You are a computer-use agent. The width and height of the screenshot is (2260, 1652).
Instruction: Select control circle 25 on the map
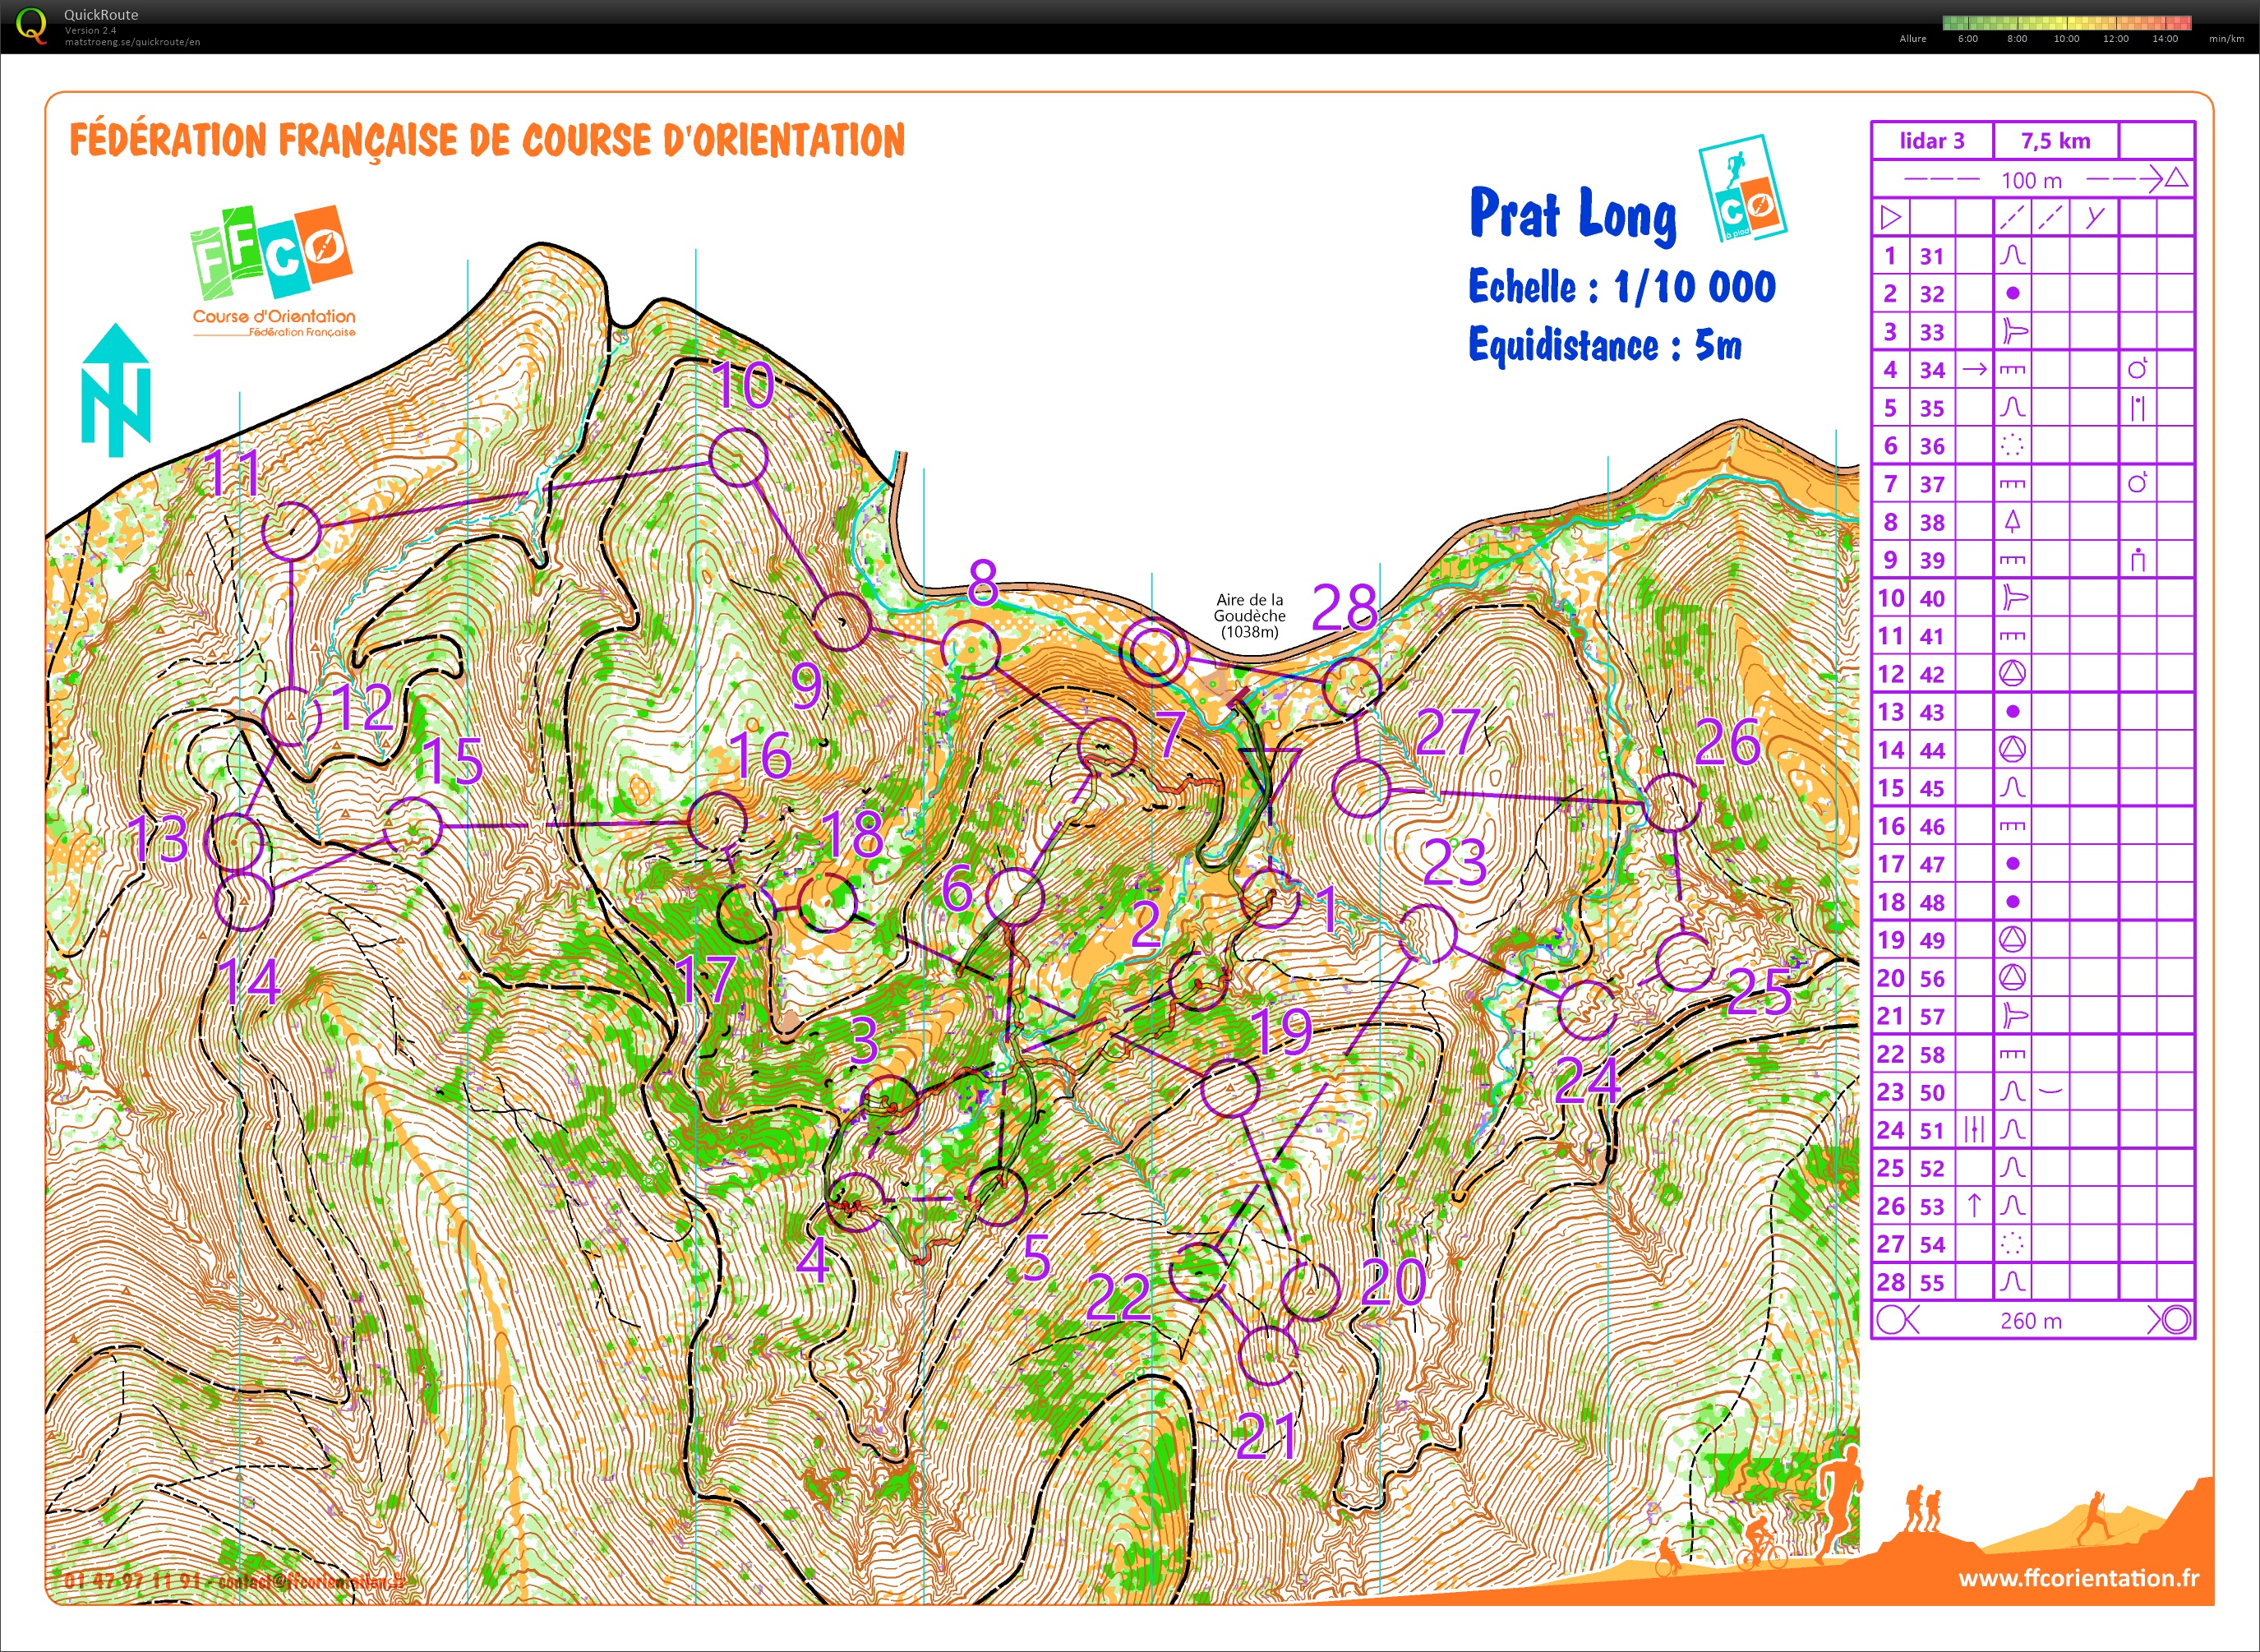1686,962
